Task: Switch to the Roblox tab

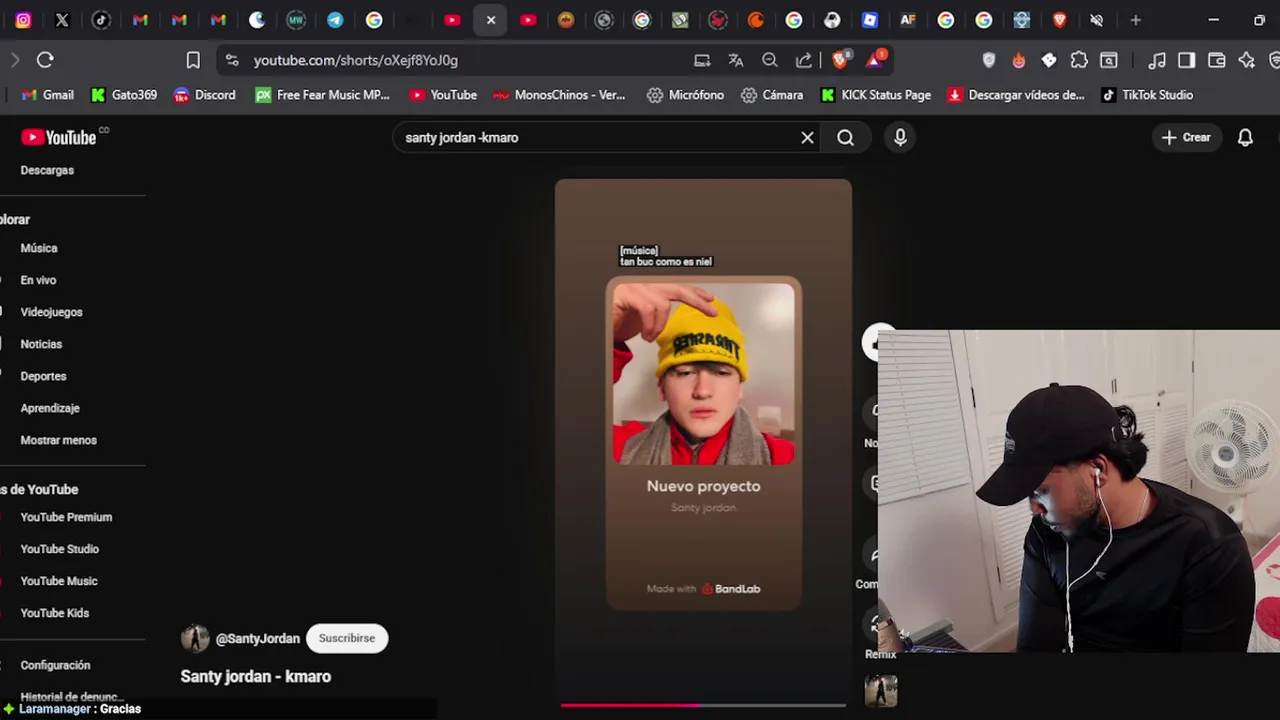Action: pyautogui.click(x=870, y=20)
